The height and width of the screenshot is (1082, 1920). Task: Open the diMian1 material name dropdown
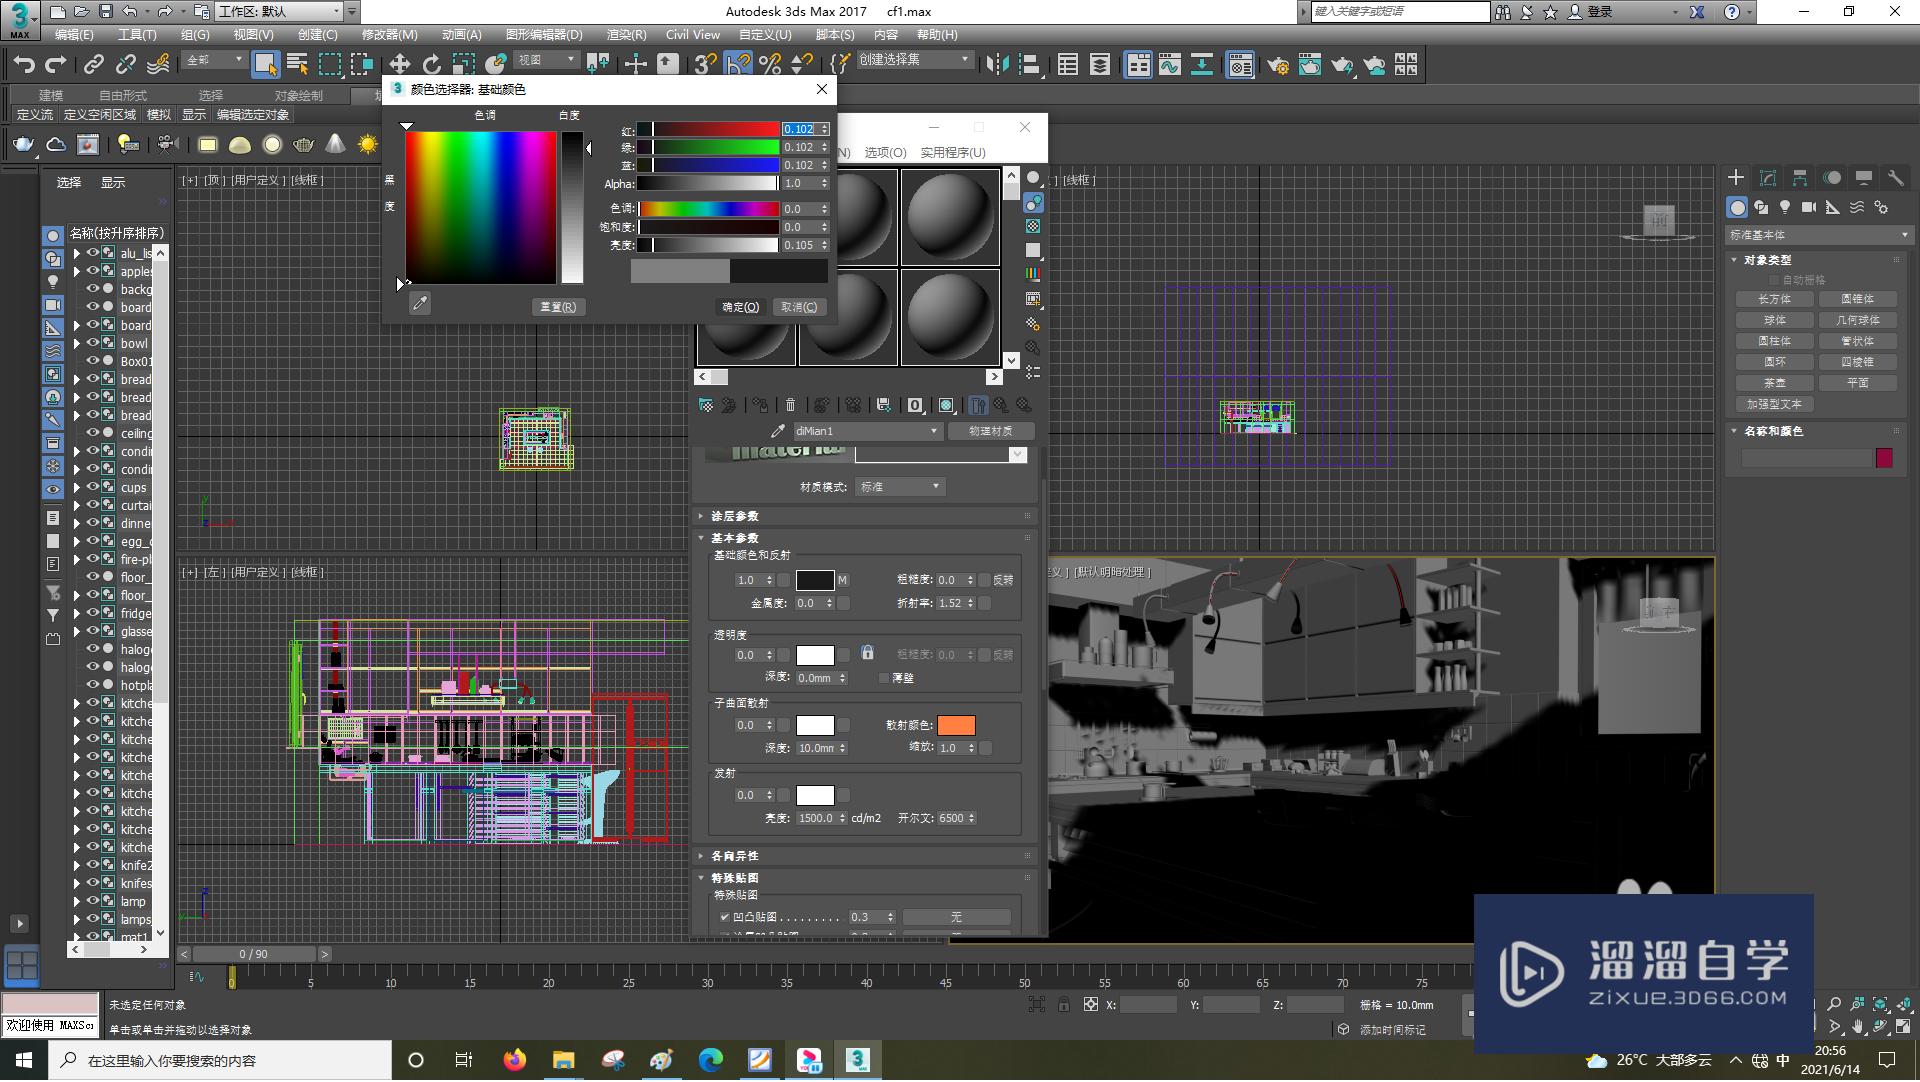867,431
